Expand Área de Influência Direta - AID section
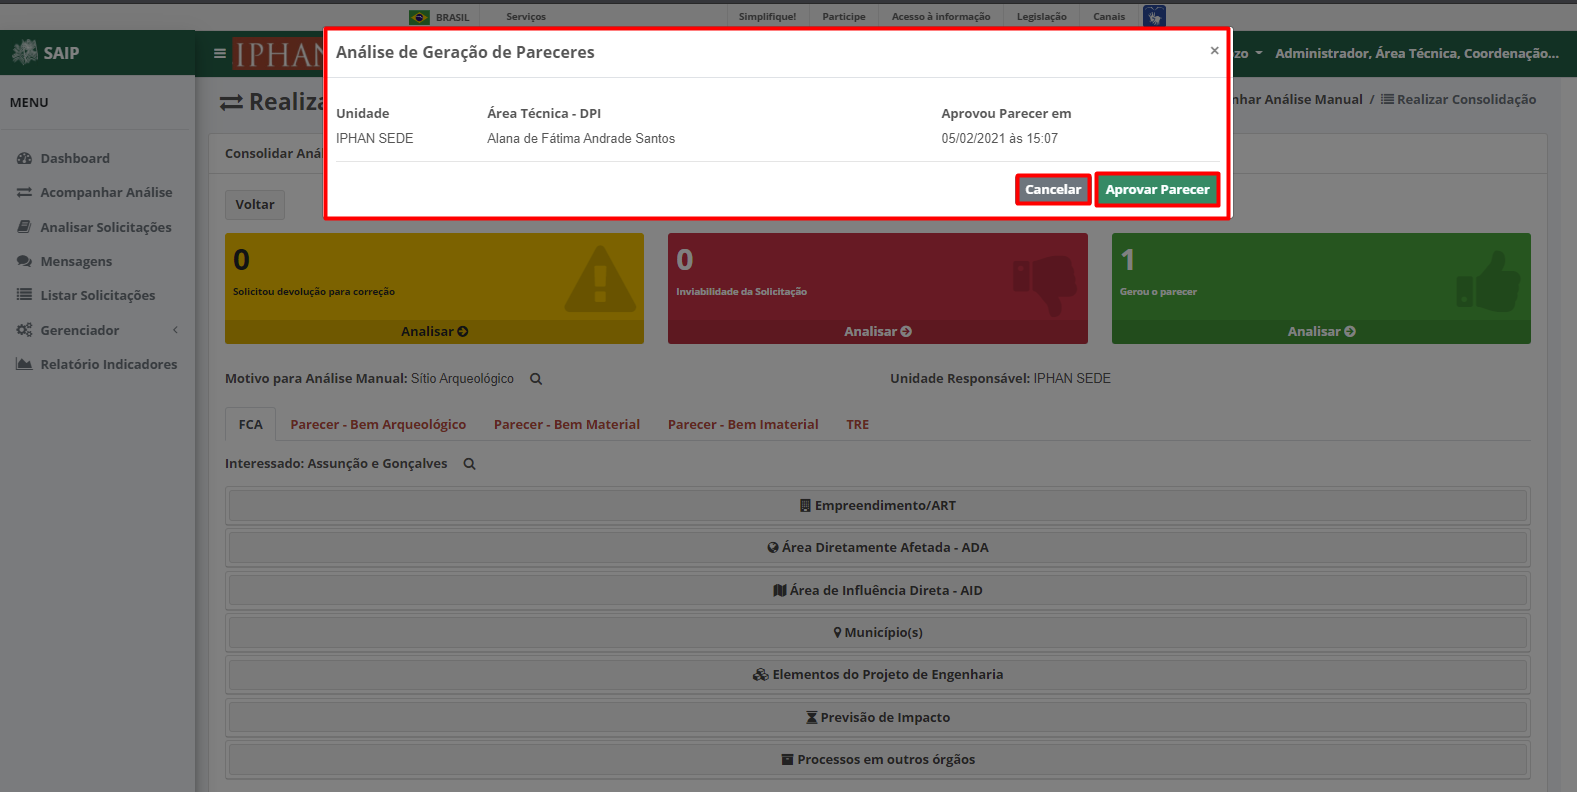Viewport: 1577px width, 792px height. (x=878, y=590)
